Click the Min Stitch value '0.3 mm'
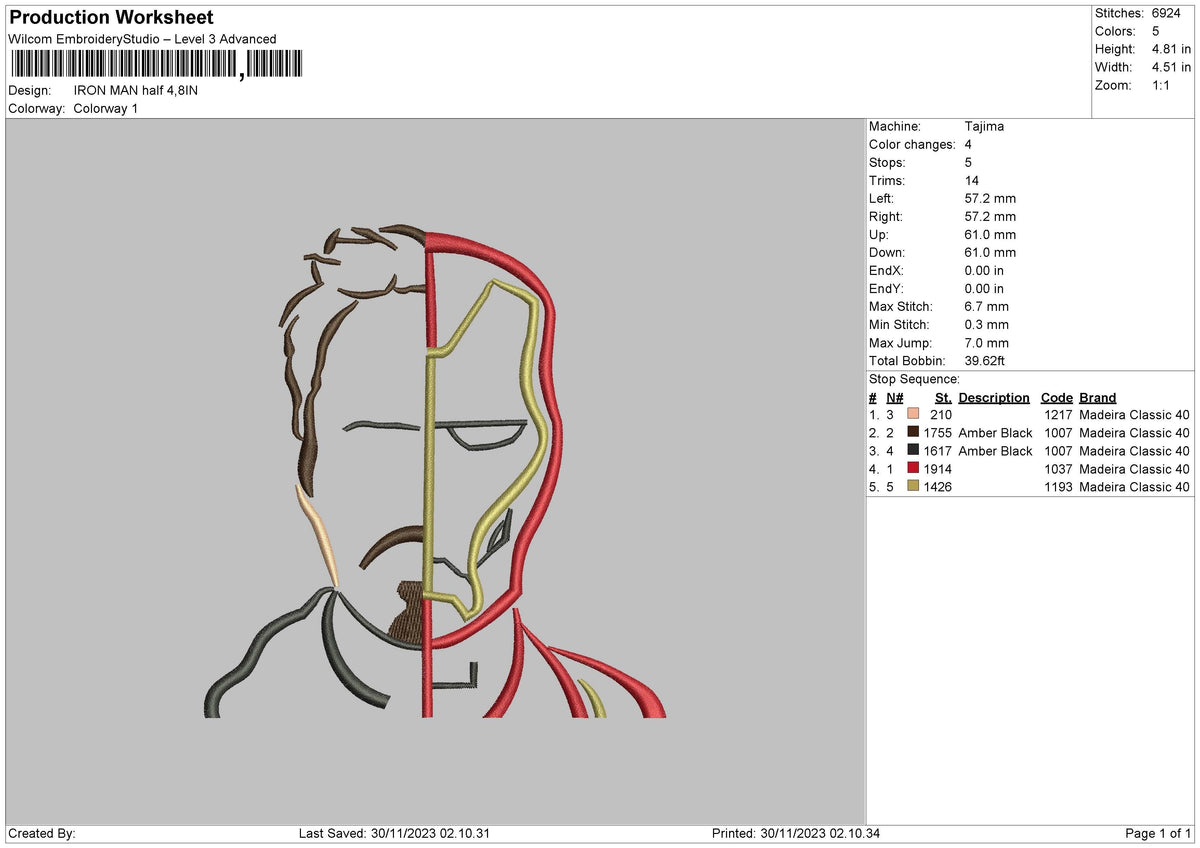 click(987, 325)
